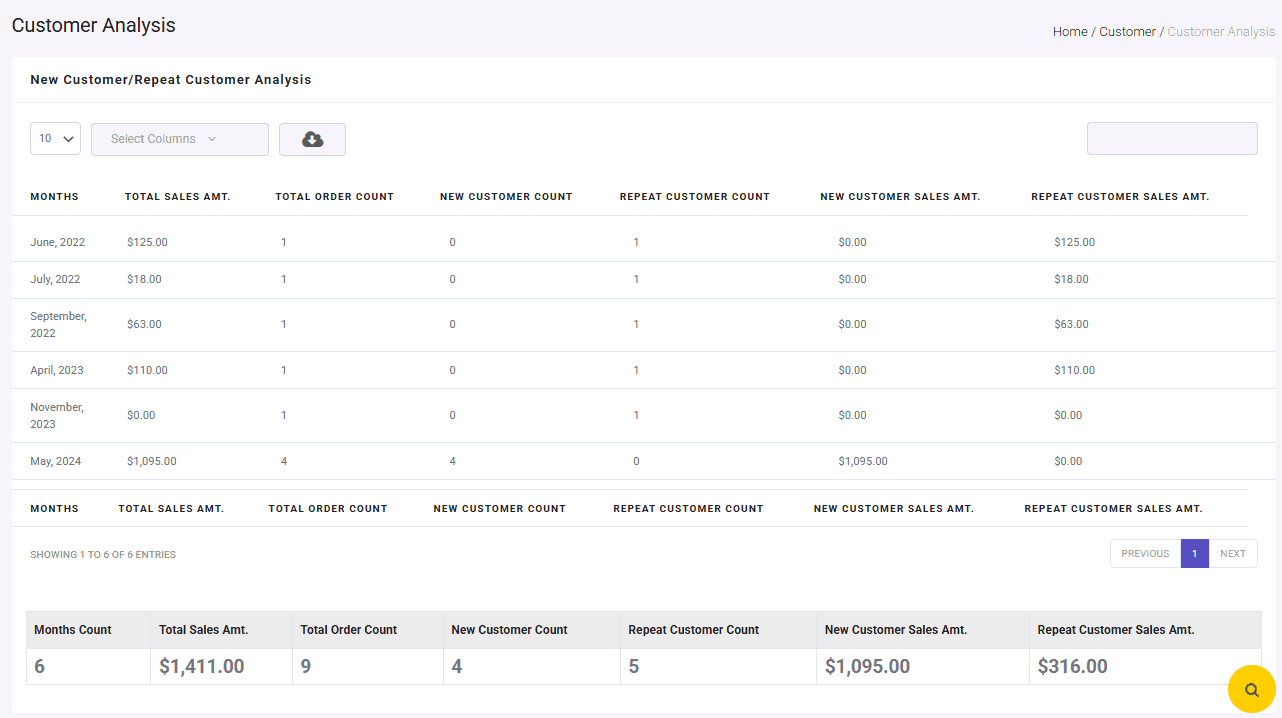Click the Next pagination button

pos(1232,554)
